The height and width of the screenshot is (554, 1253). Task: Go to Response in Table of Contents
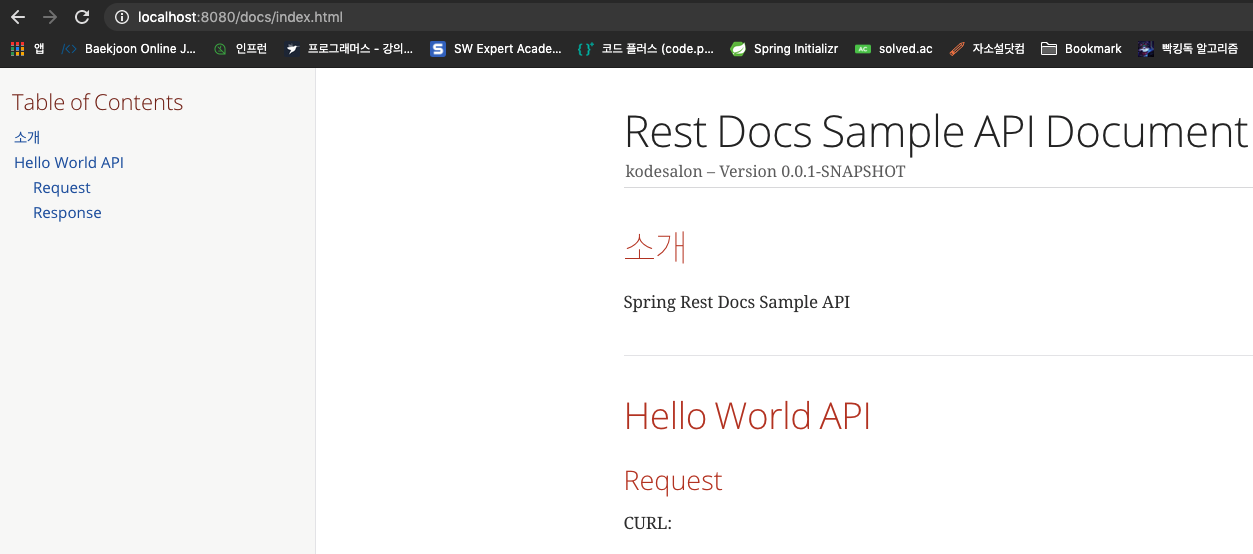point(67,212)
